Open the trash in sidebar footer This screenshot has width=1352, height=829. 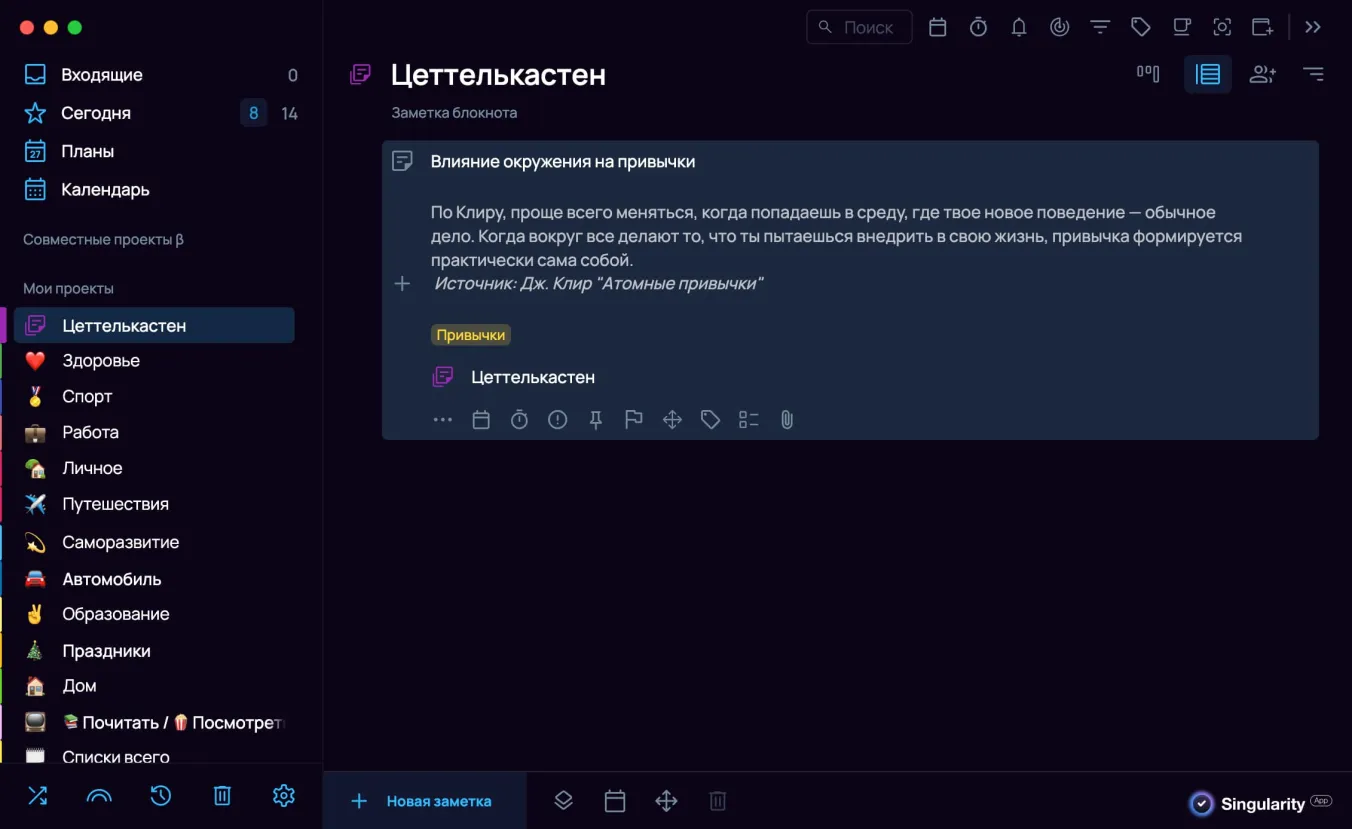tap(222, 796)
